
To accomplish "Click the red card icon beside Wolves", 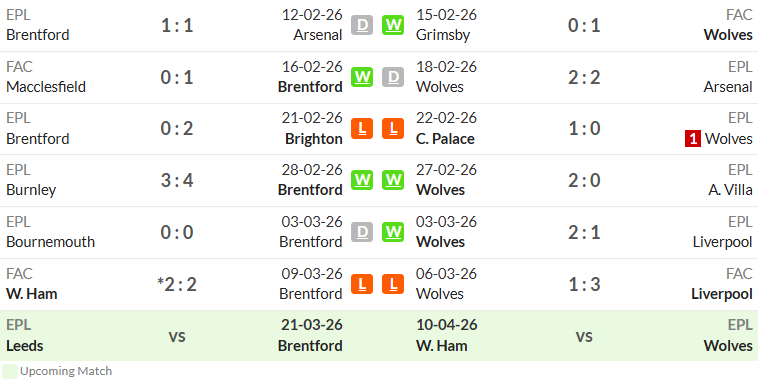I will [693, 139].
